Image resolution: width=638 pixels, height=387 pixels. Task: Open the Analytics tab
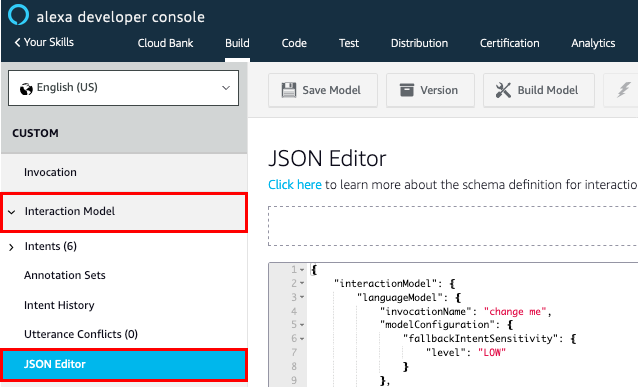pyautogui.click(x=593, y=43)
